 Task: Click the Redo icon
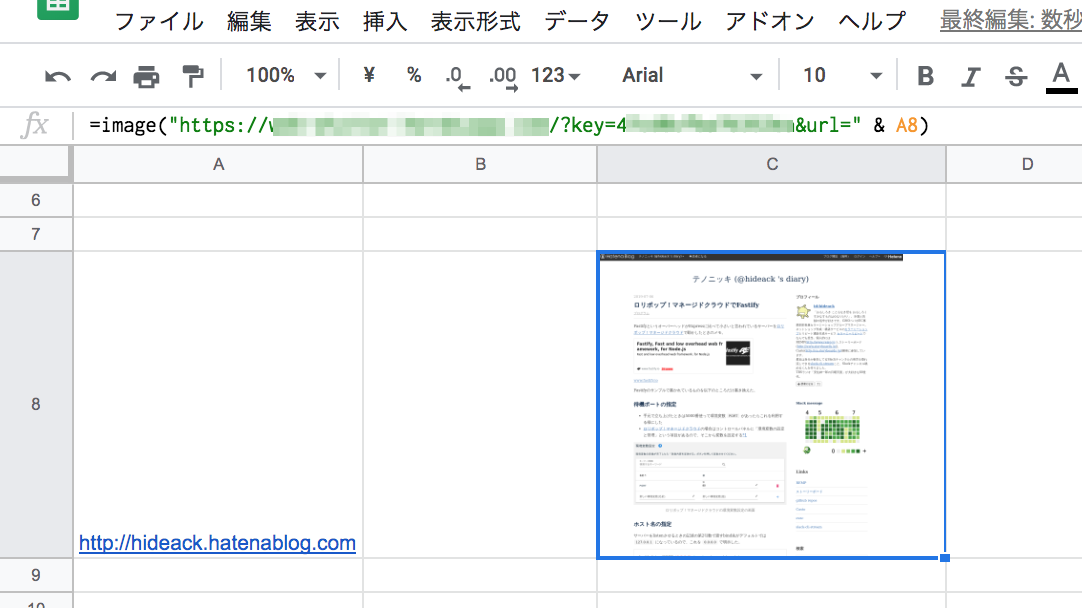(x=101, y=75)
